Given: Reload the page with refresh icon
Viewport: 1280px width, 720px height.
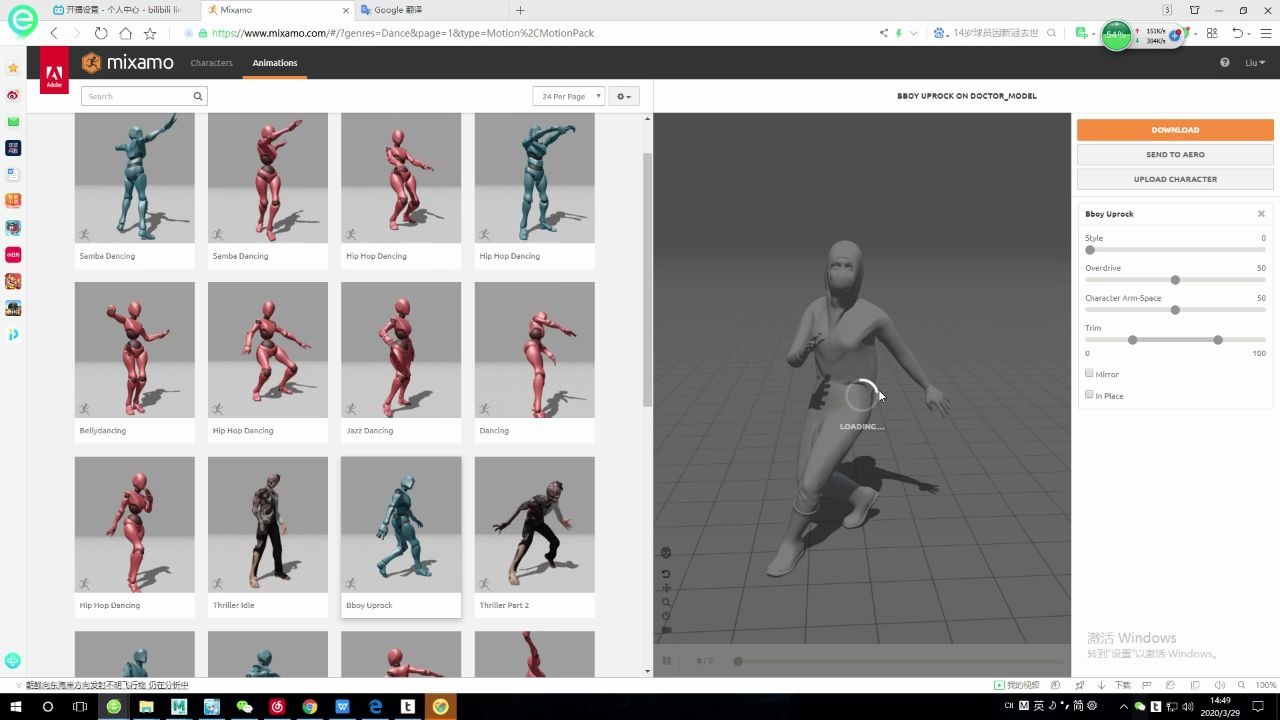Looking at the screenshot, I should [x=101, y=33].
